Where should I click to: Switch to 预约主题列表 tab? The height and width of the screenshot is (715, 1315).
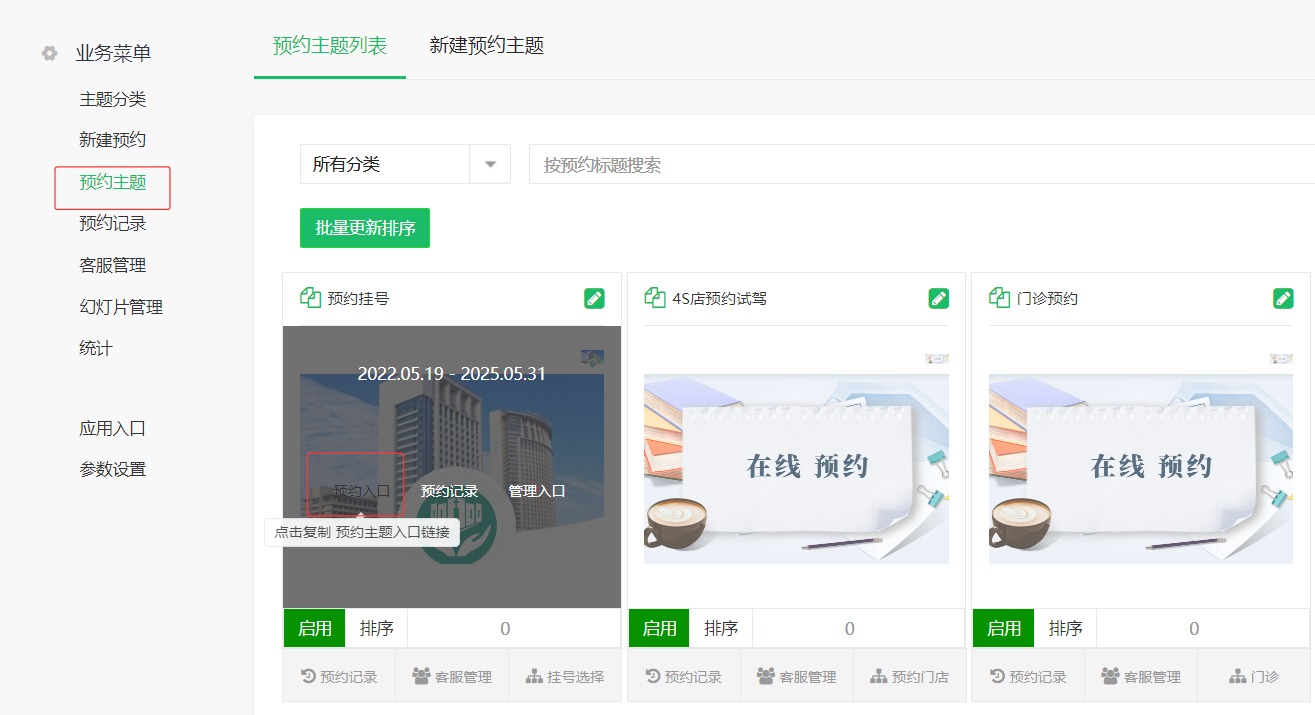pos(330,45)
